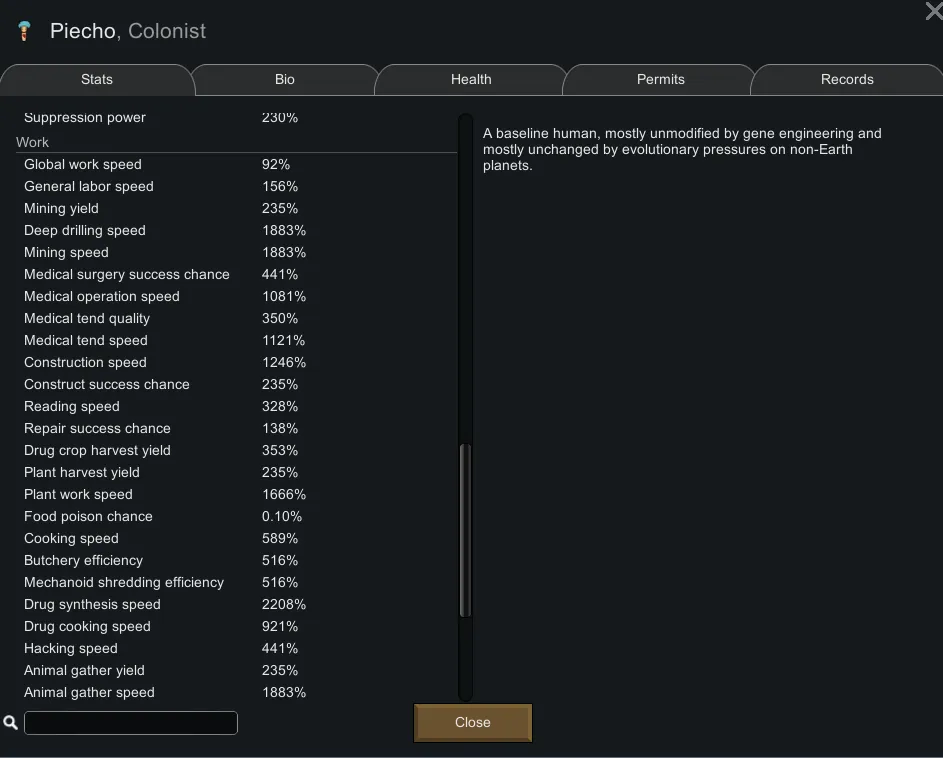Screen dimensions: 943x758
Task: Close the info window with the X
Action: [933, 11]
